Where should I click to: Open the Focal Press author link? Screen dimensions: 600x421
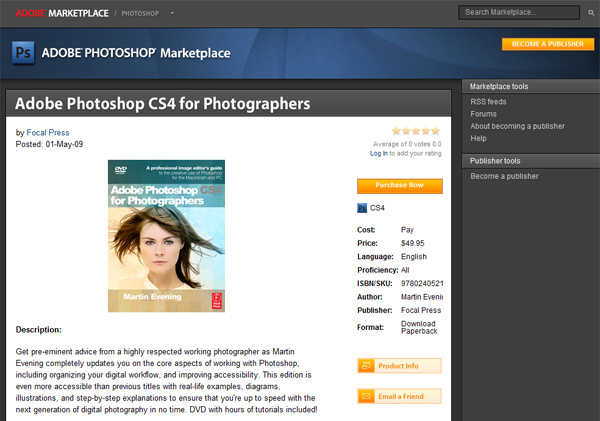[48, 132]
